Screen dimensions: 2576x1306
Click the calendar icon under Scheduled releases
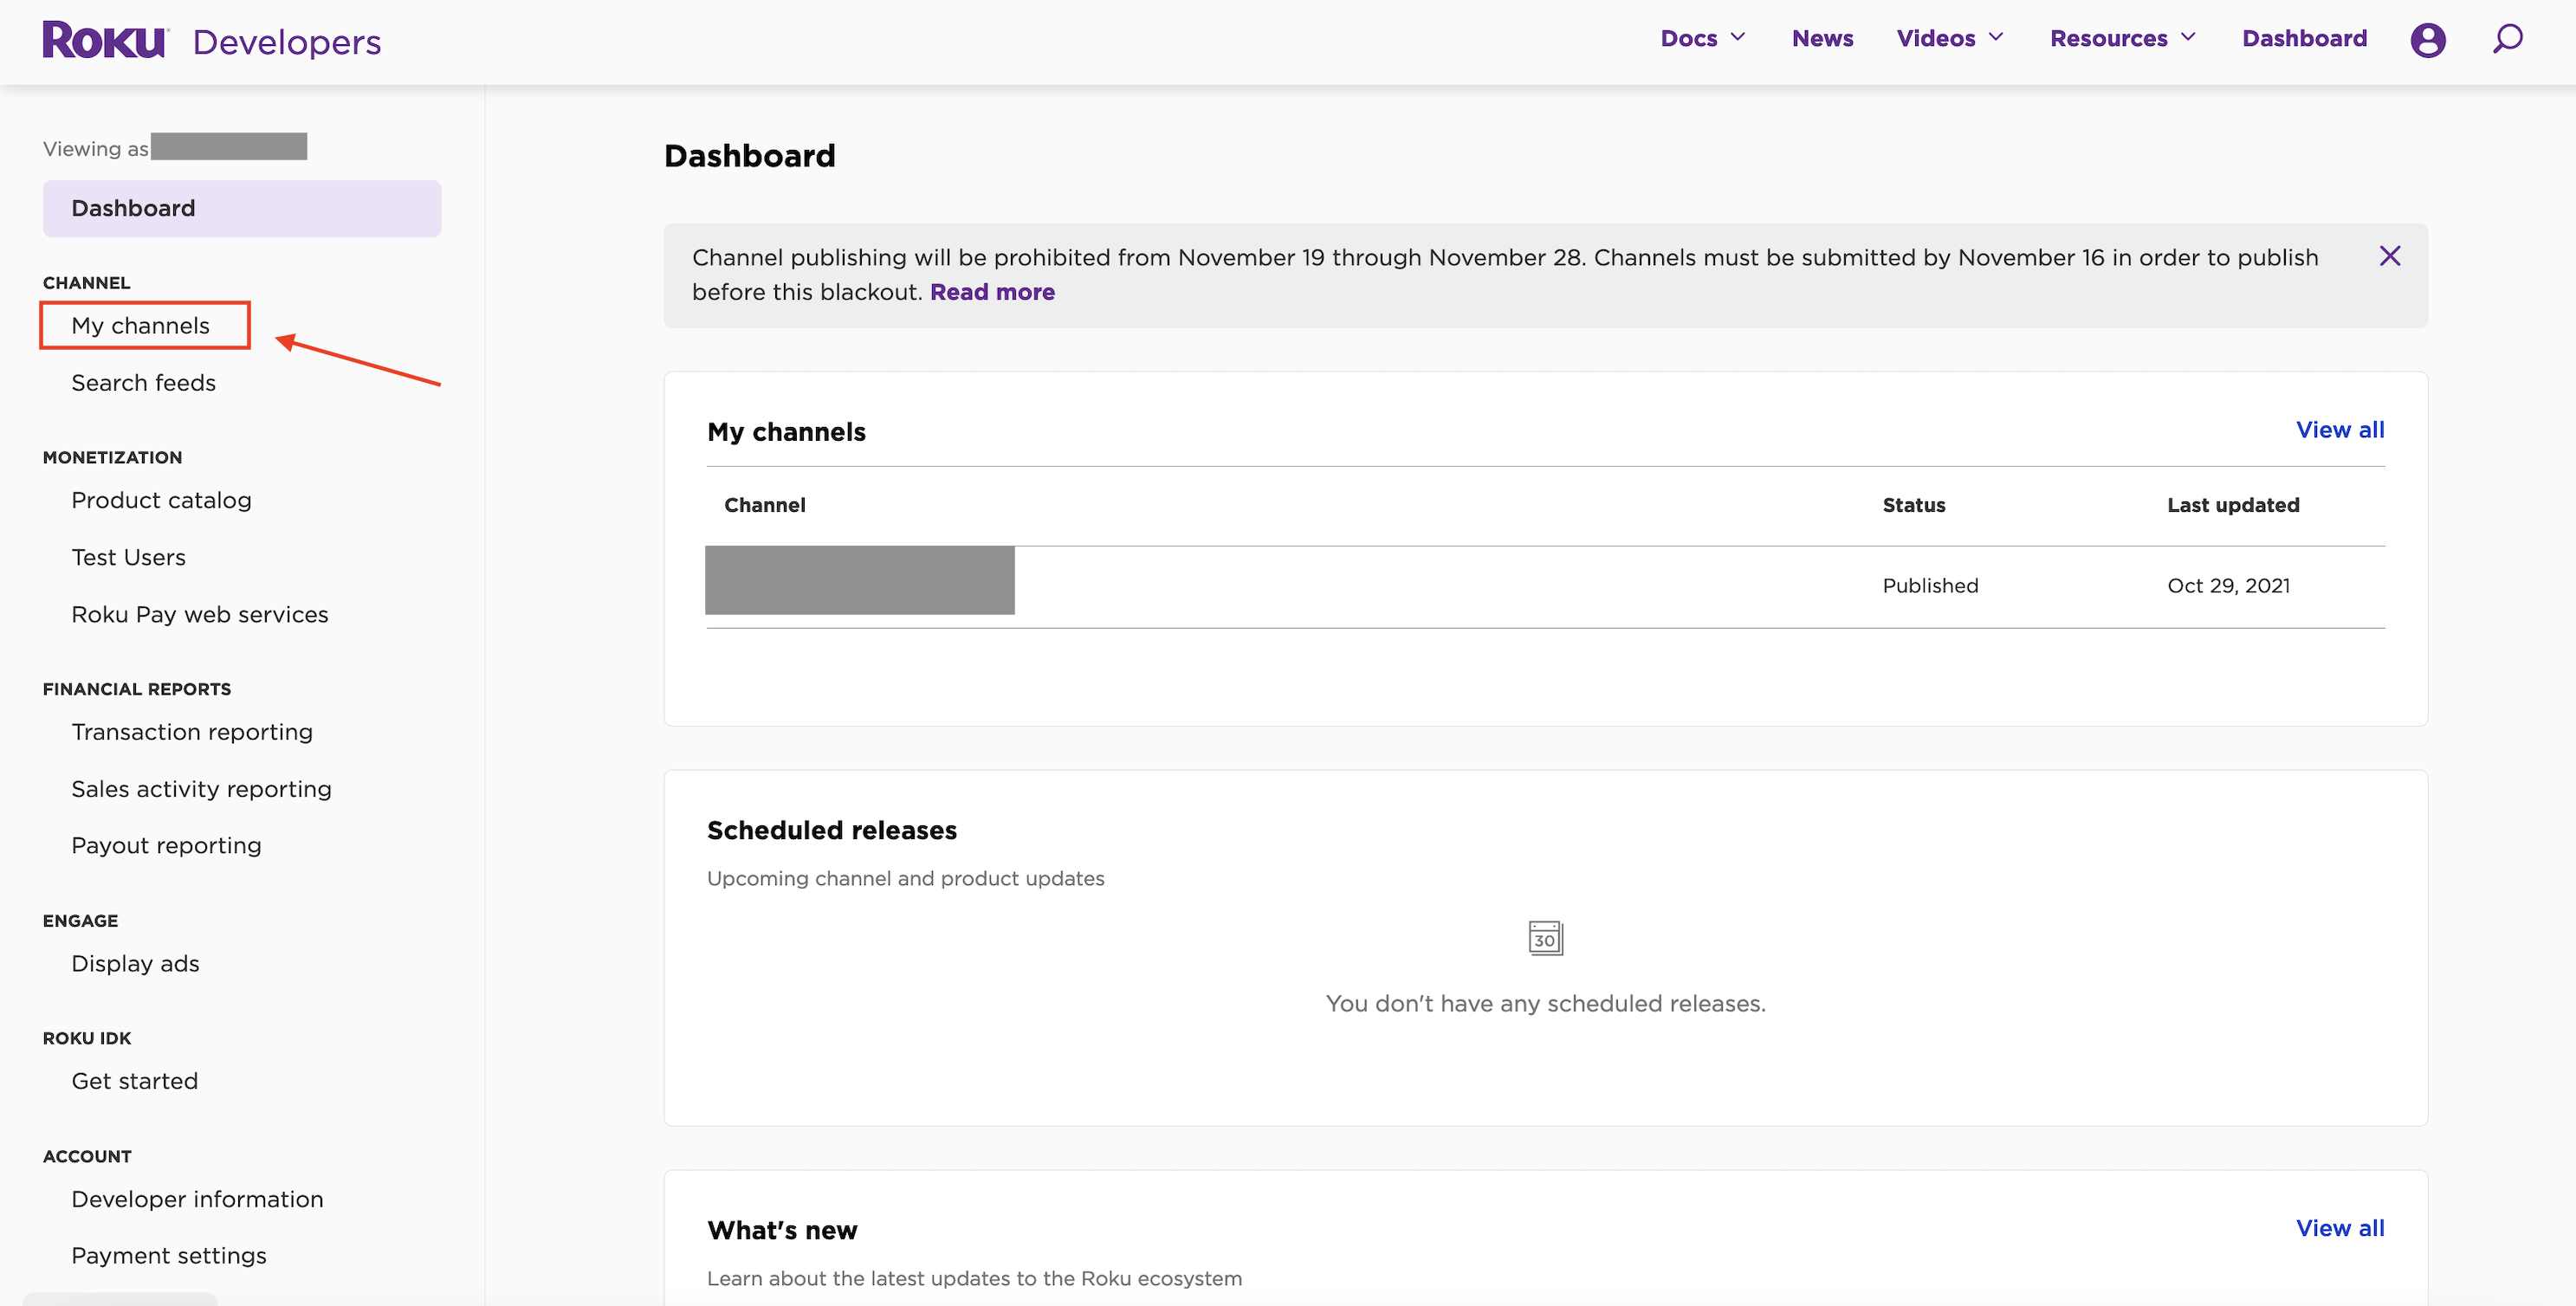[1545, 938]
